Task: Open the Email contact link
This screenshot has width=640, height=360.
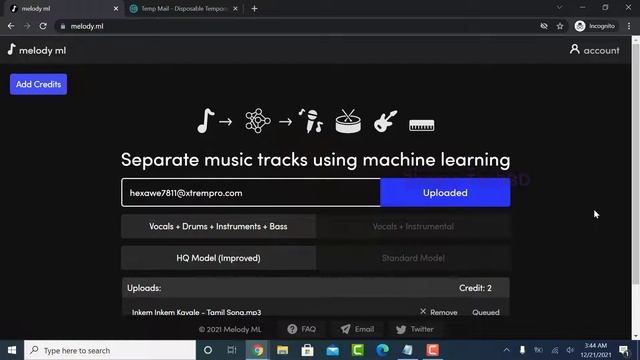Action: click(x=357, y=329)
